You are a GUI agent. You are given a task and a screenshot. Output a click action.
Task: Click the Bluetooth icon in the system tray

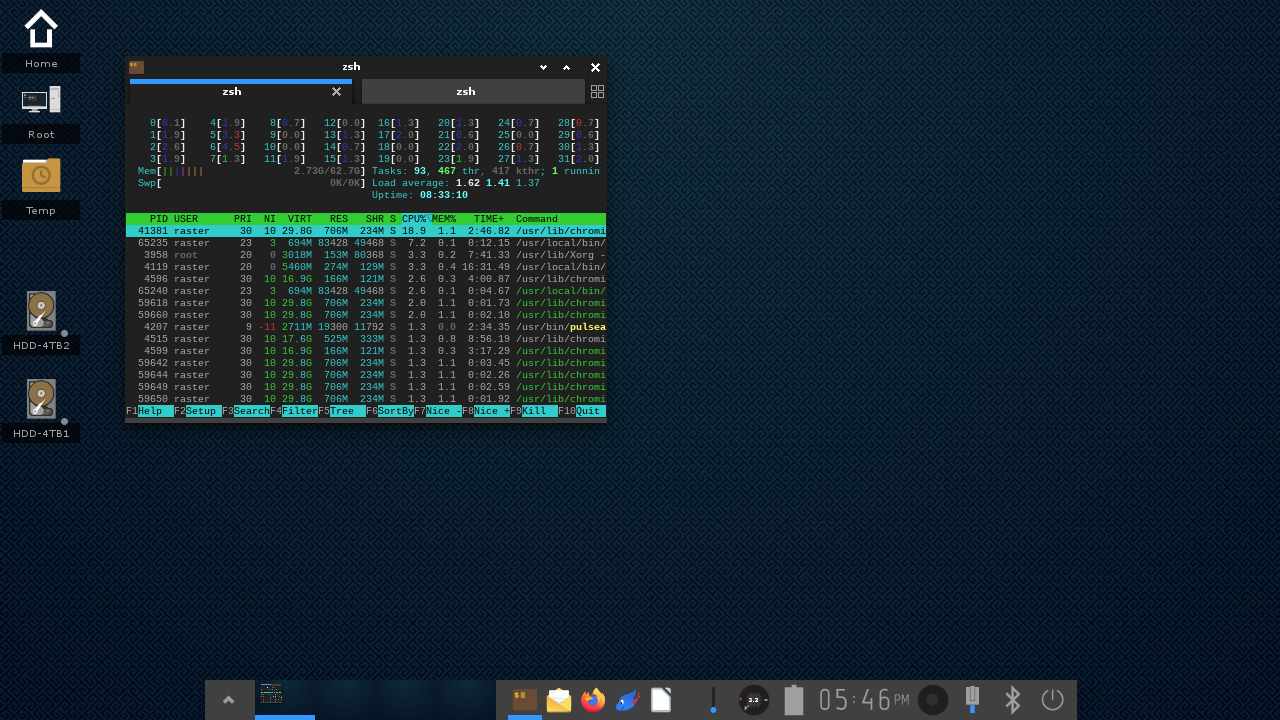coord(1011,700)
